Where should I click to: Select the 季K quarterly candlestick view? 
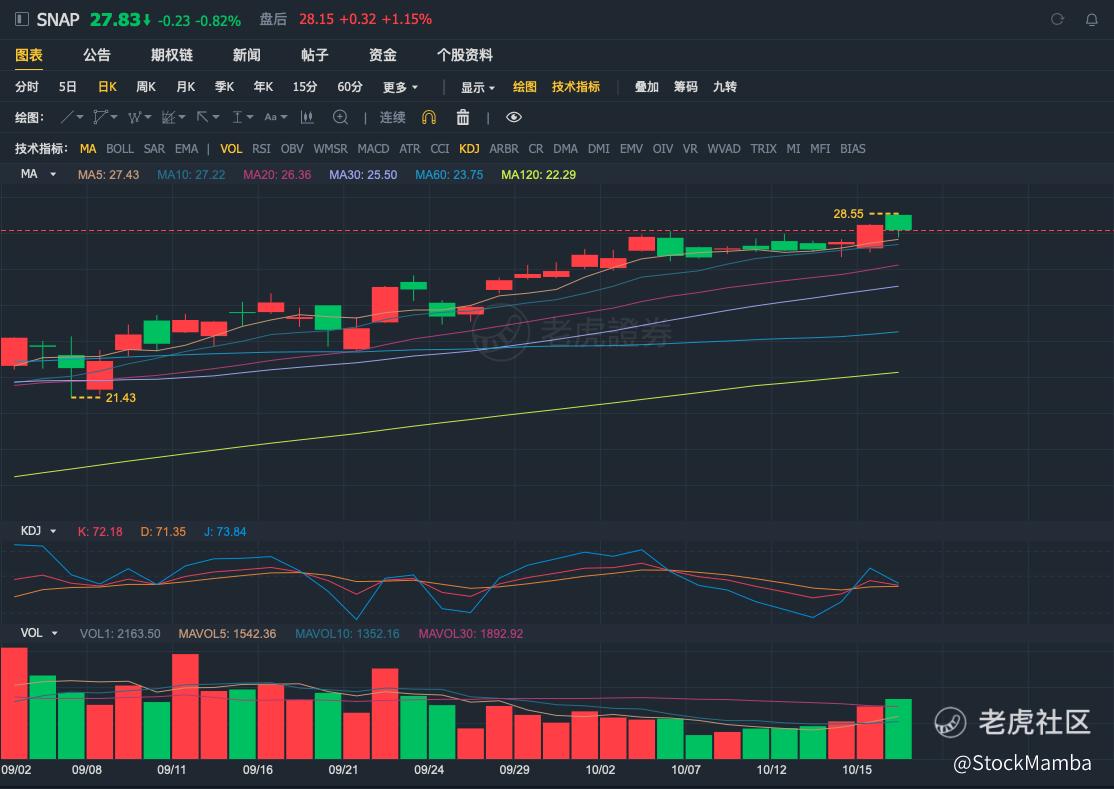(225, 87)
